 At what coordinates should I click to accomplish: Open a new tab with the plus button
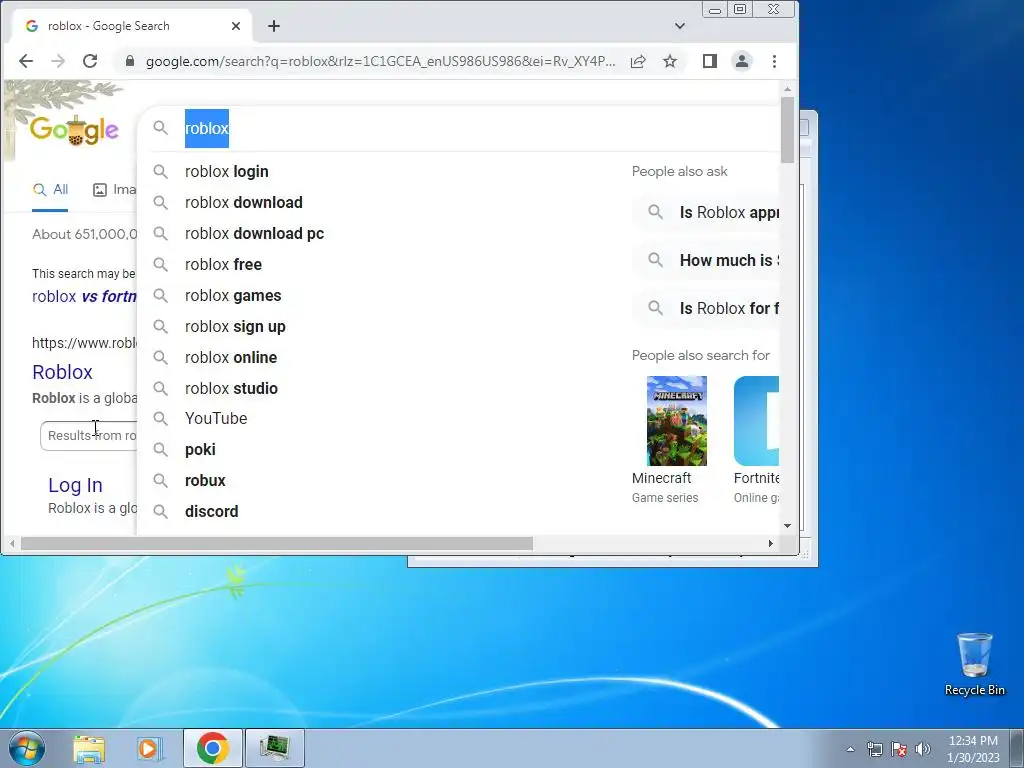274,26
